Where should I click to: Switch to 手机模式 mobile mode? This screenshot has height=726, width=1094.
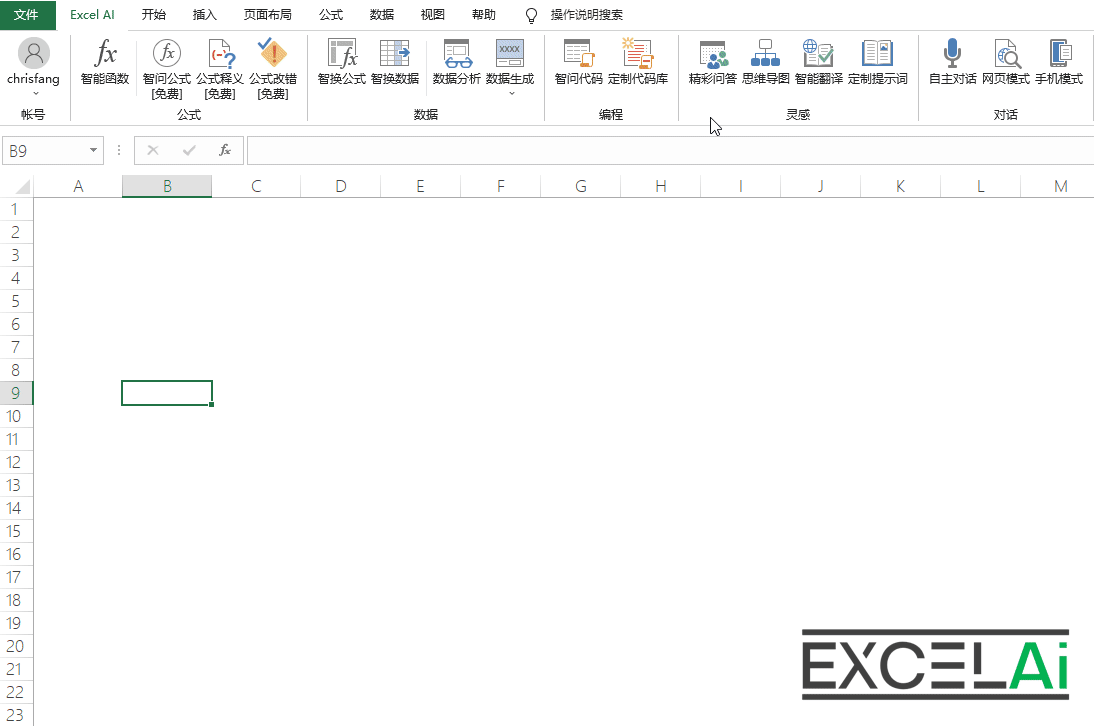click(x=1058, y=63)
